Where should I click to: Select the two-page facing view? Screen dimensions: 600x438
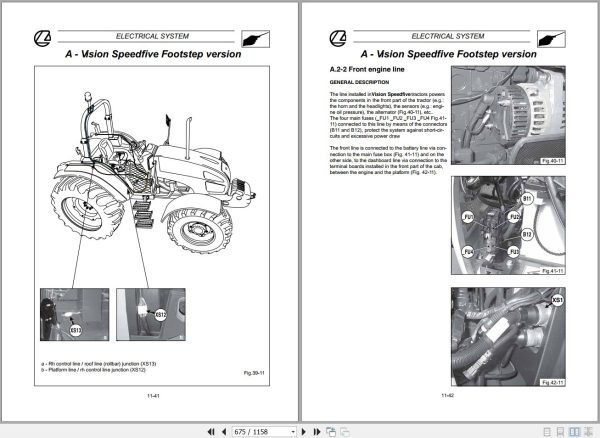click(x=574, y=432)
